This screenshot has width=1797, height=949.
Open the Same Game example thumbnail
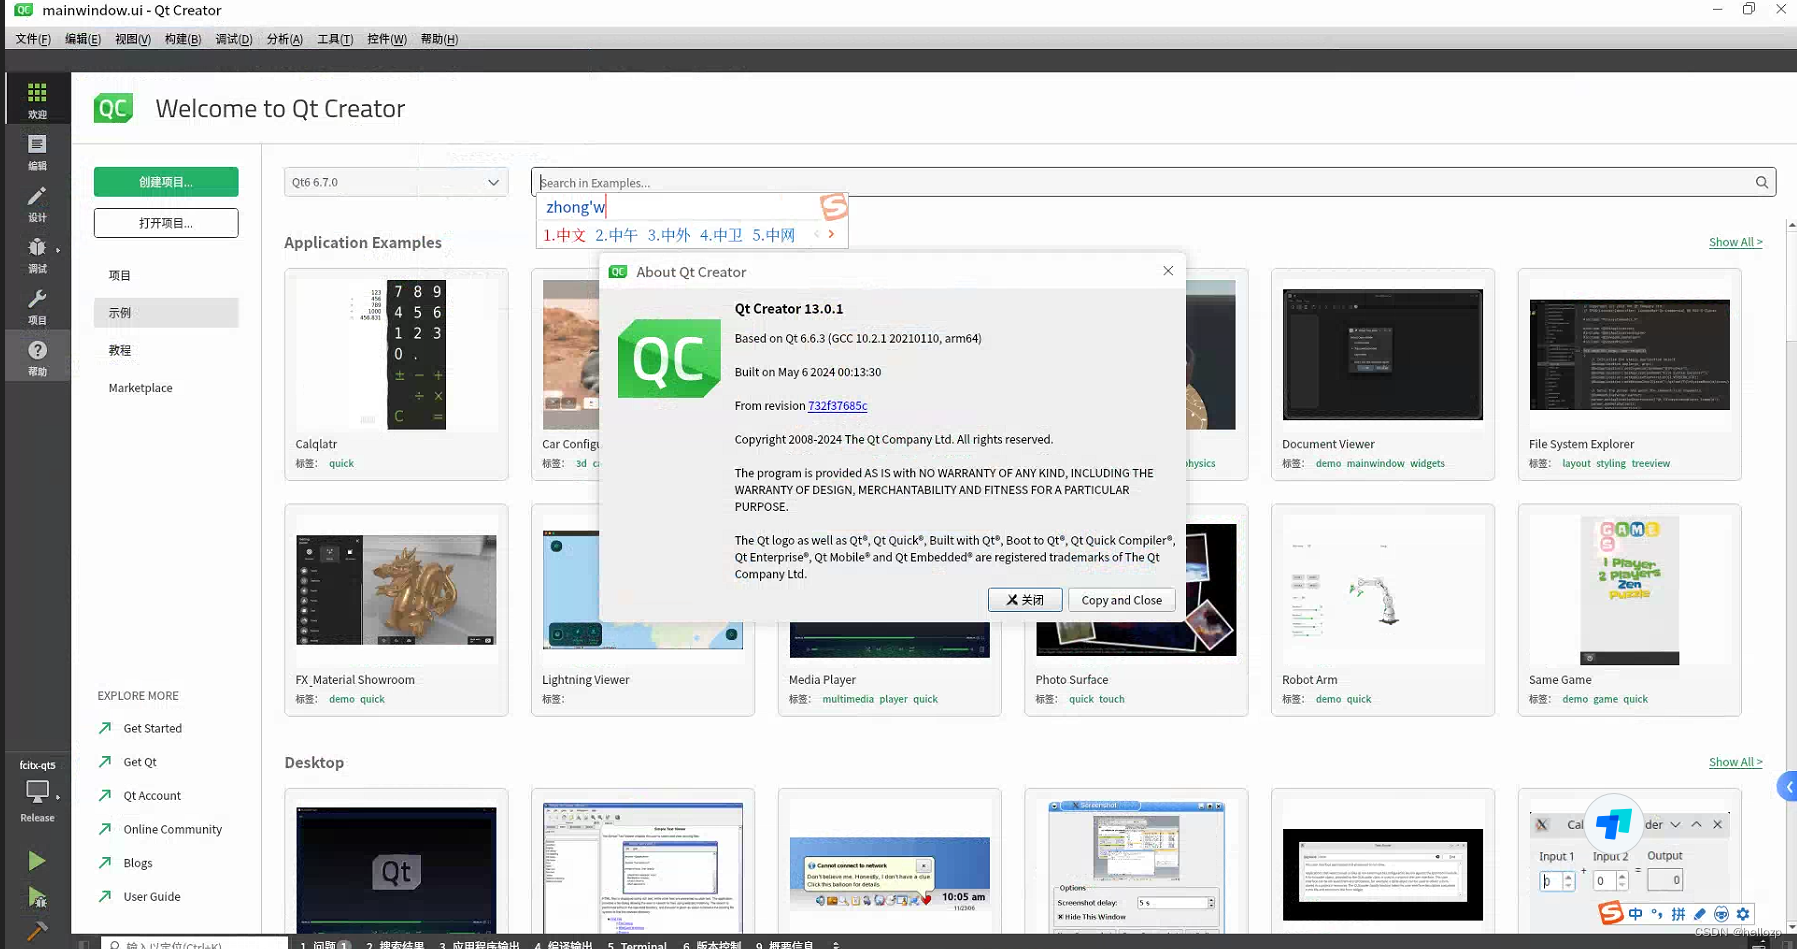(x=1629, y=590)
